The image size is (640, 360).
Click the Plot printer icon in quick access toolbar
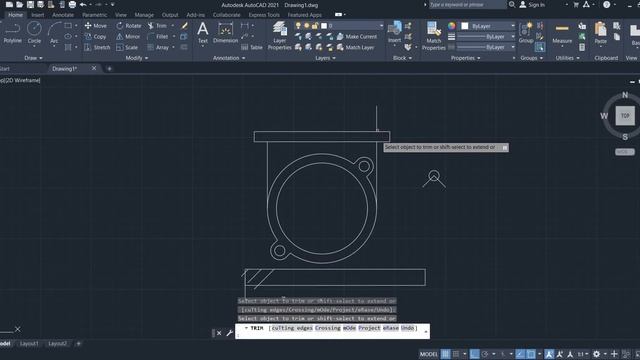72,5
